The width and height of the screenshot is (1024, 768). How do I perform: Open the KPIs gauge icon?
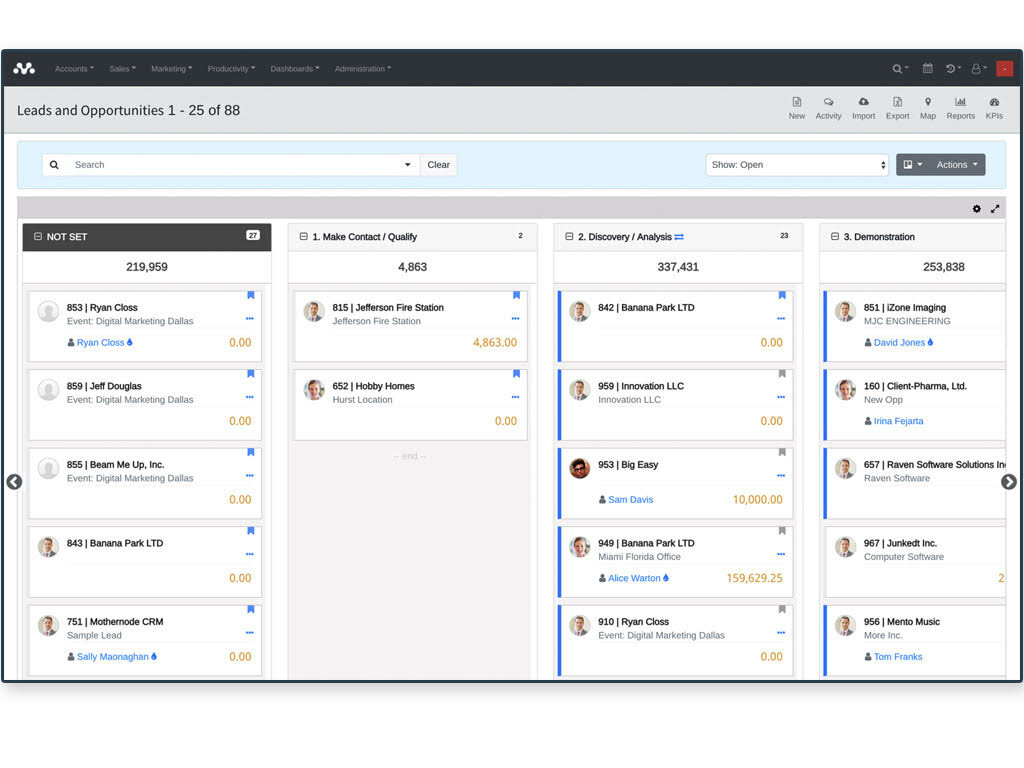tap(994, 103)
